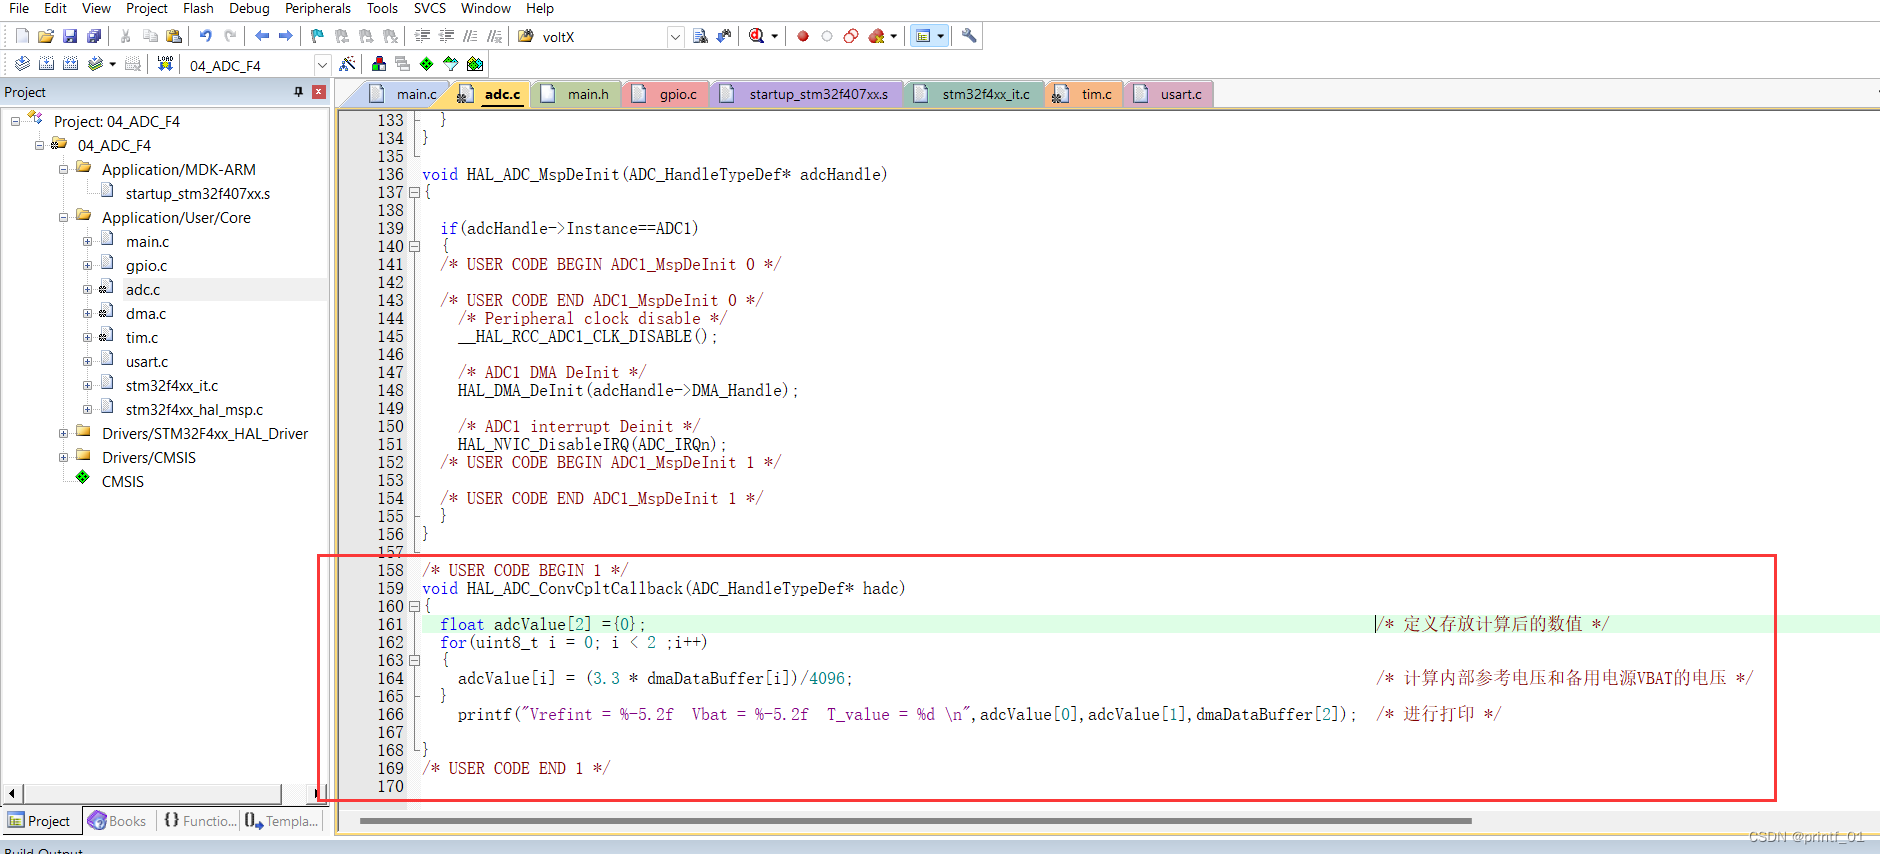
Task: Click the find text field containing voltX
Action: (602, 37)
